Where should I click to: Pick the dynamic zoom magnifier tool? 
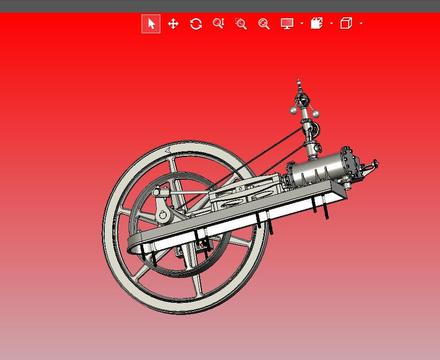[218, 23]
